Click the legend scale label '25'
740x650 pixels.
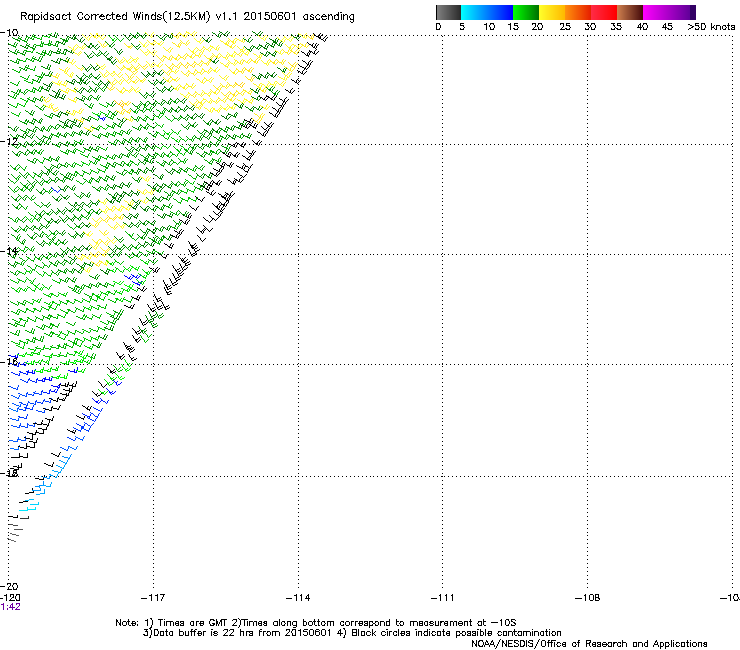tap(565, 27)
